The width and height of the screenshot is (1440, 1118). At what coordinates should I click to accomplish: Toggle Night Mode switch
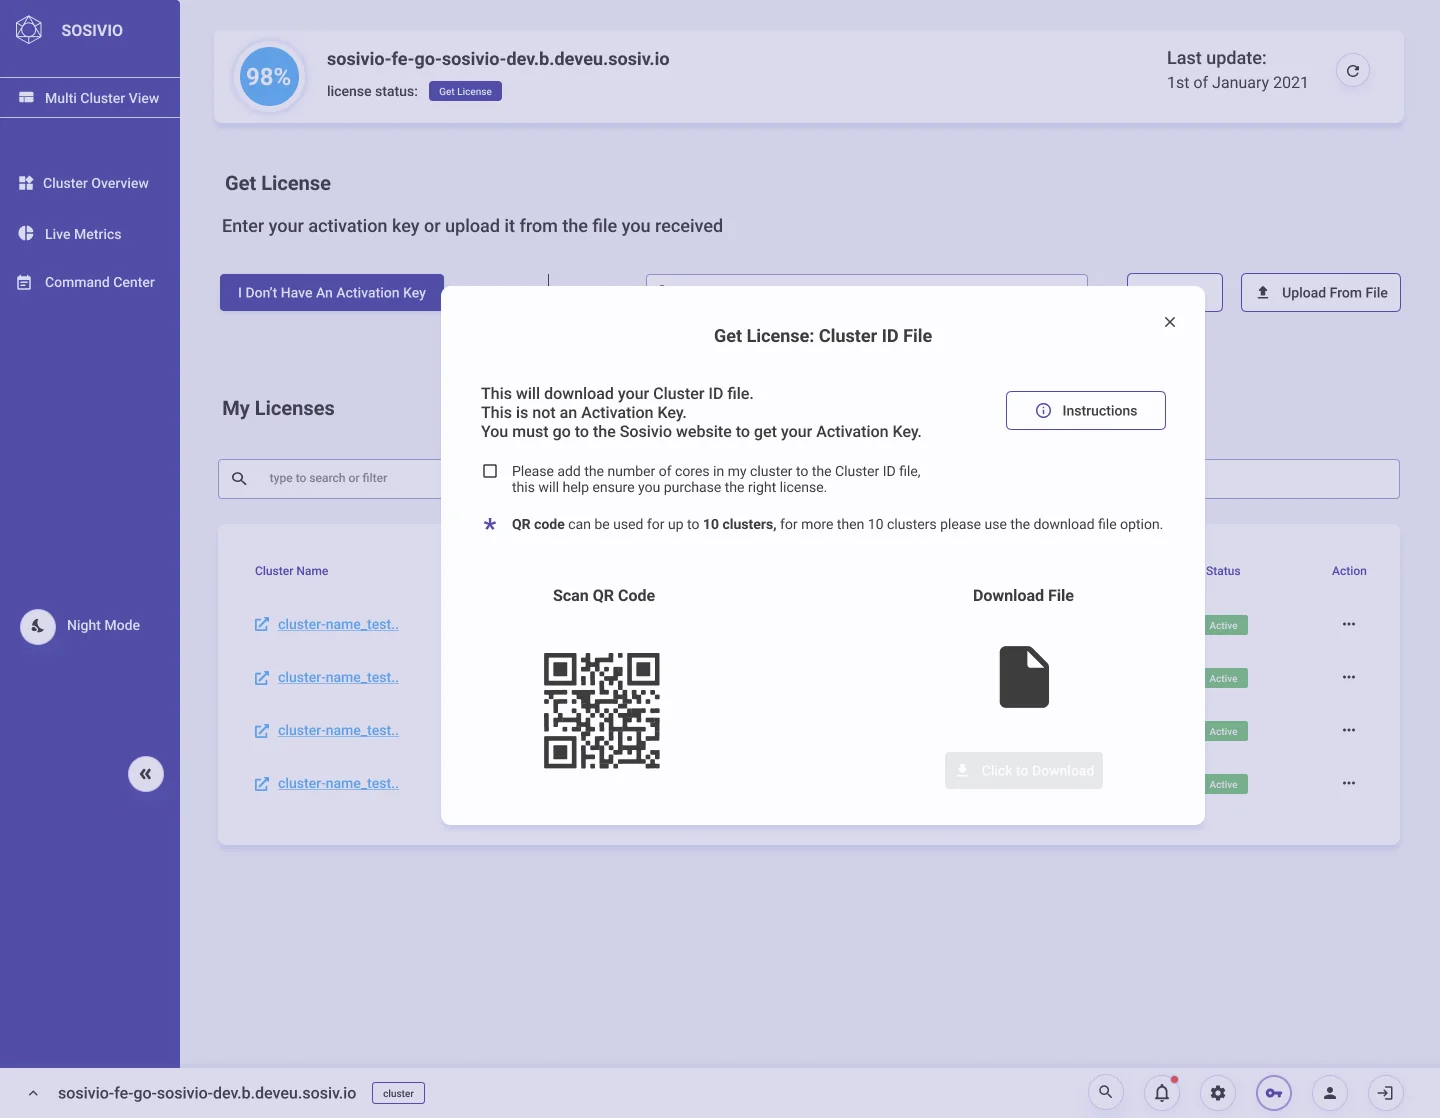click(x=38, y=627)
